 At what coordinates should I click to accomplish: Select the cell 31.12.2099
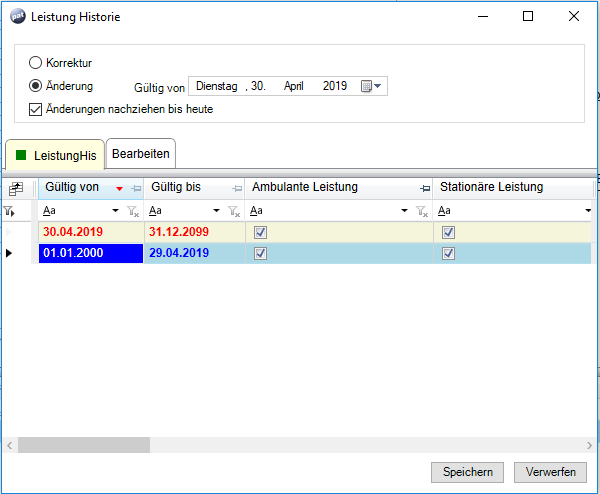[194, 232]
